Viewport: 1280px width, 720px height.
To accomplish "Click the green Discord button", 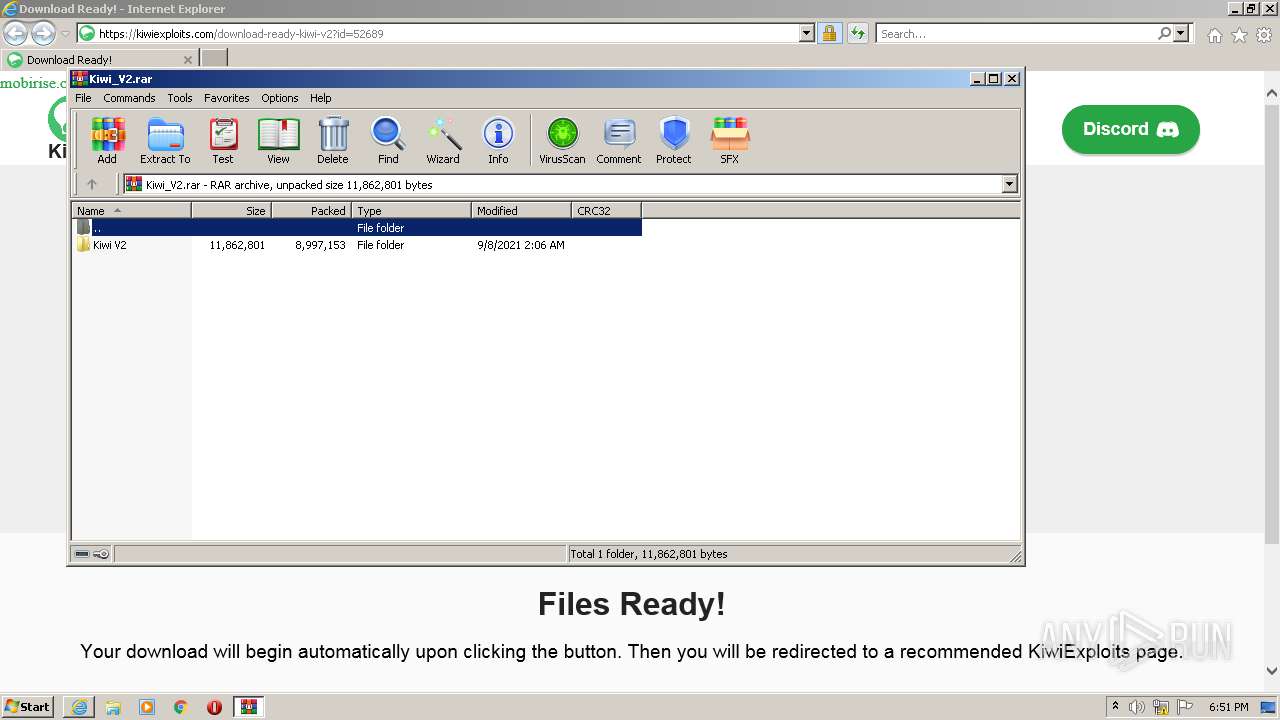I will [1130, 129].
